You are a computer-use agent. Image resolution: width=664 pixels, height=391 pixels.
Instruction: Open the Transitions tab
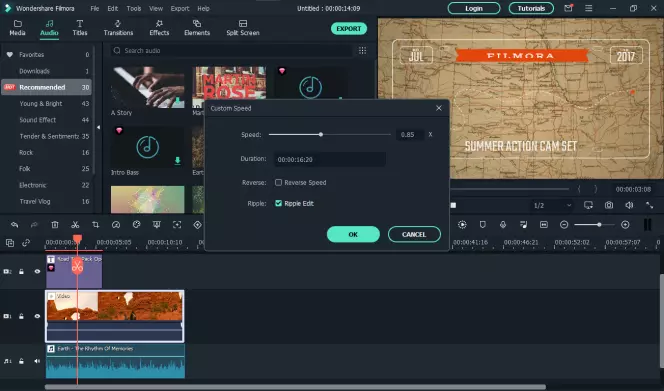click(118, 28)
